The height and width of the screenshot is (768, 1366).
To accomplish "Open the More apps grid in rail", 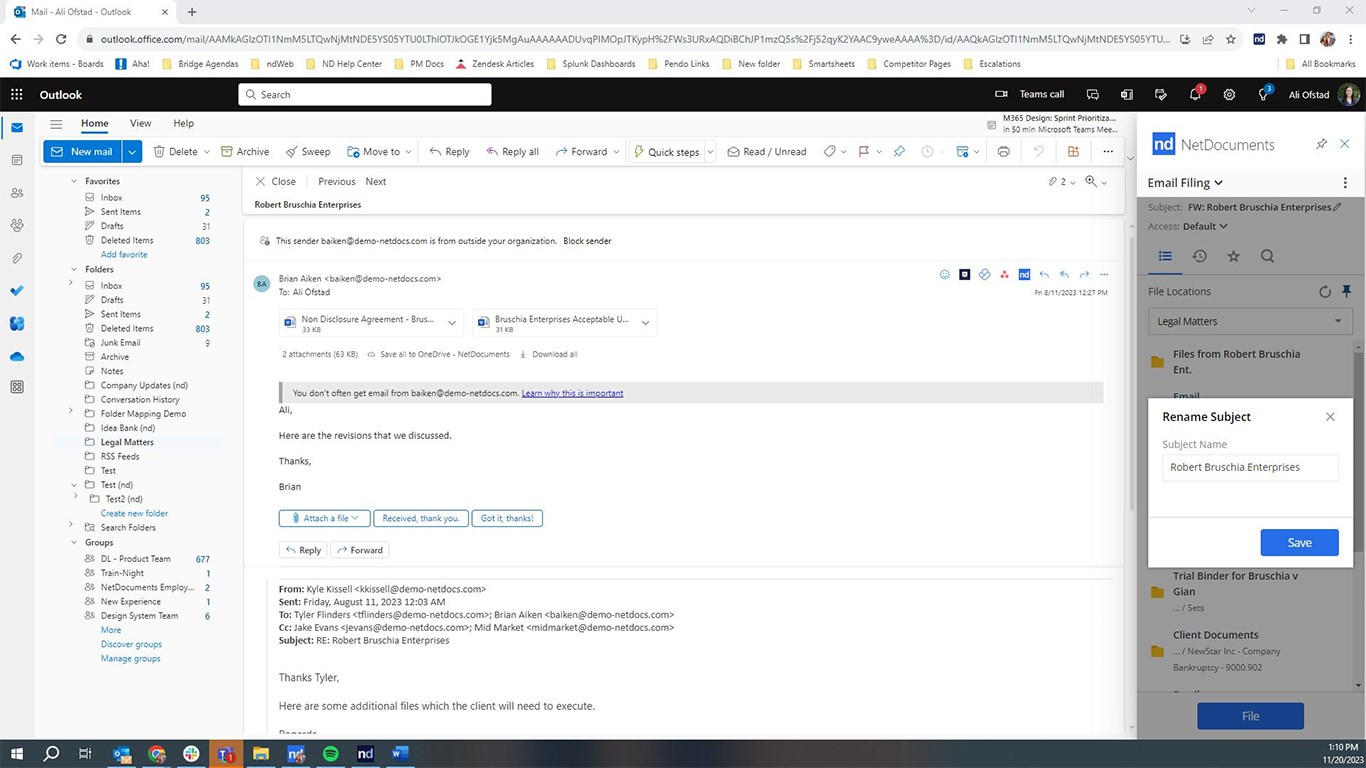I will (17, 387).
